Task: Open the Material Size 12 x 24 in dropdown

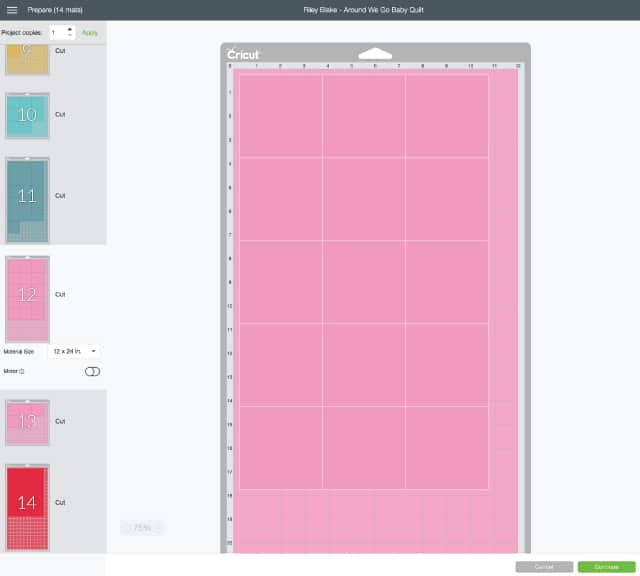Action: [x=74, y=351]
